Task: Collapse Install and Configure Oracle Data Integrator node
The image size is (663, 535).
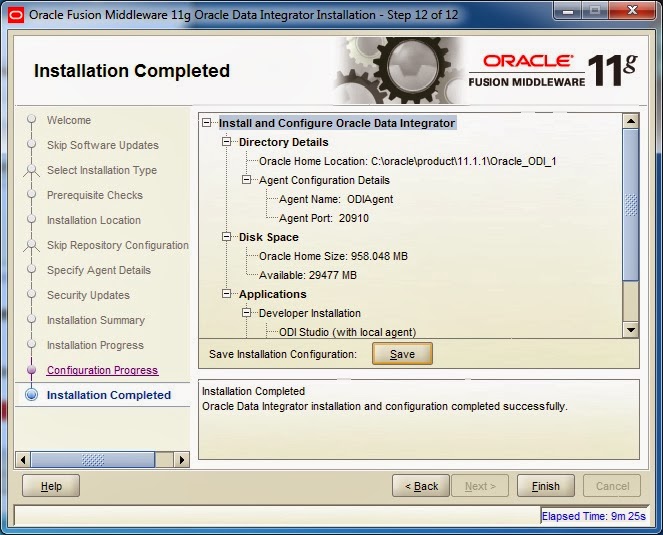Action: 206,123
